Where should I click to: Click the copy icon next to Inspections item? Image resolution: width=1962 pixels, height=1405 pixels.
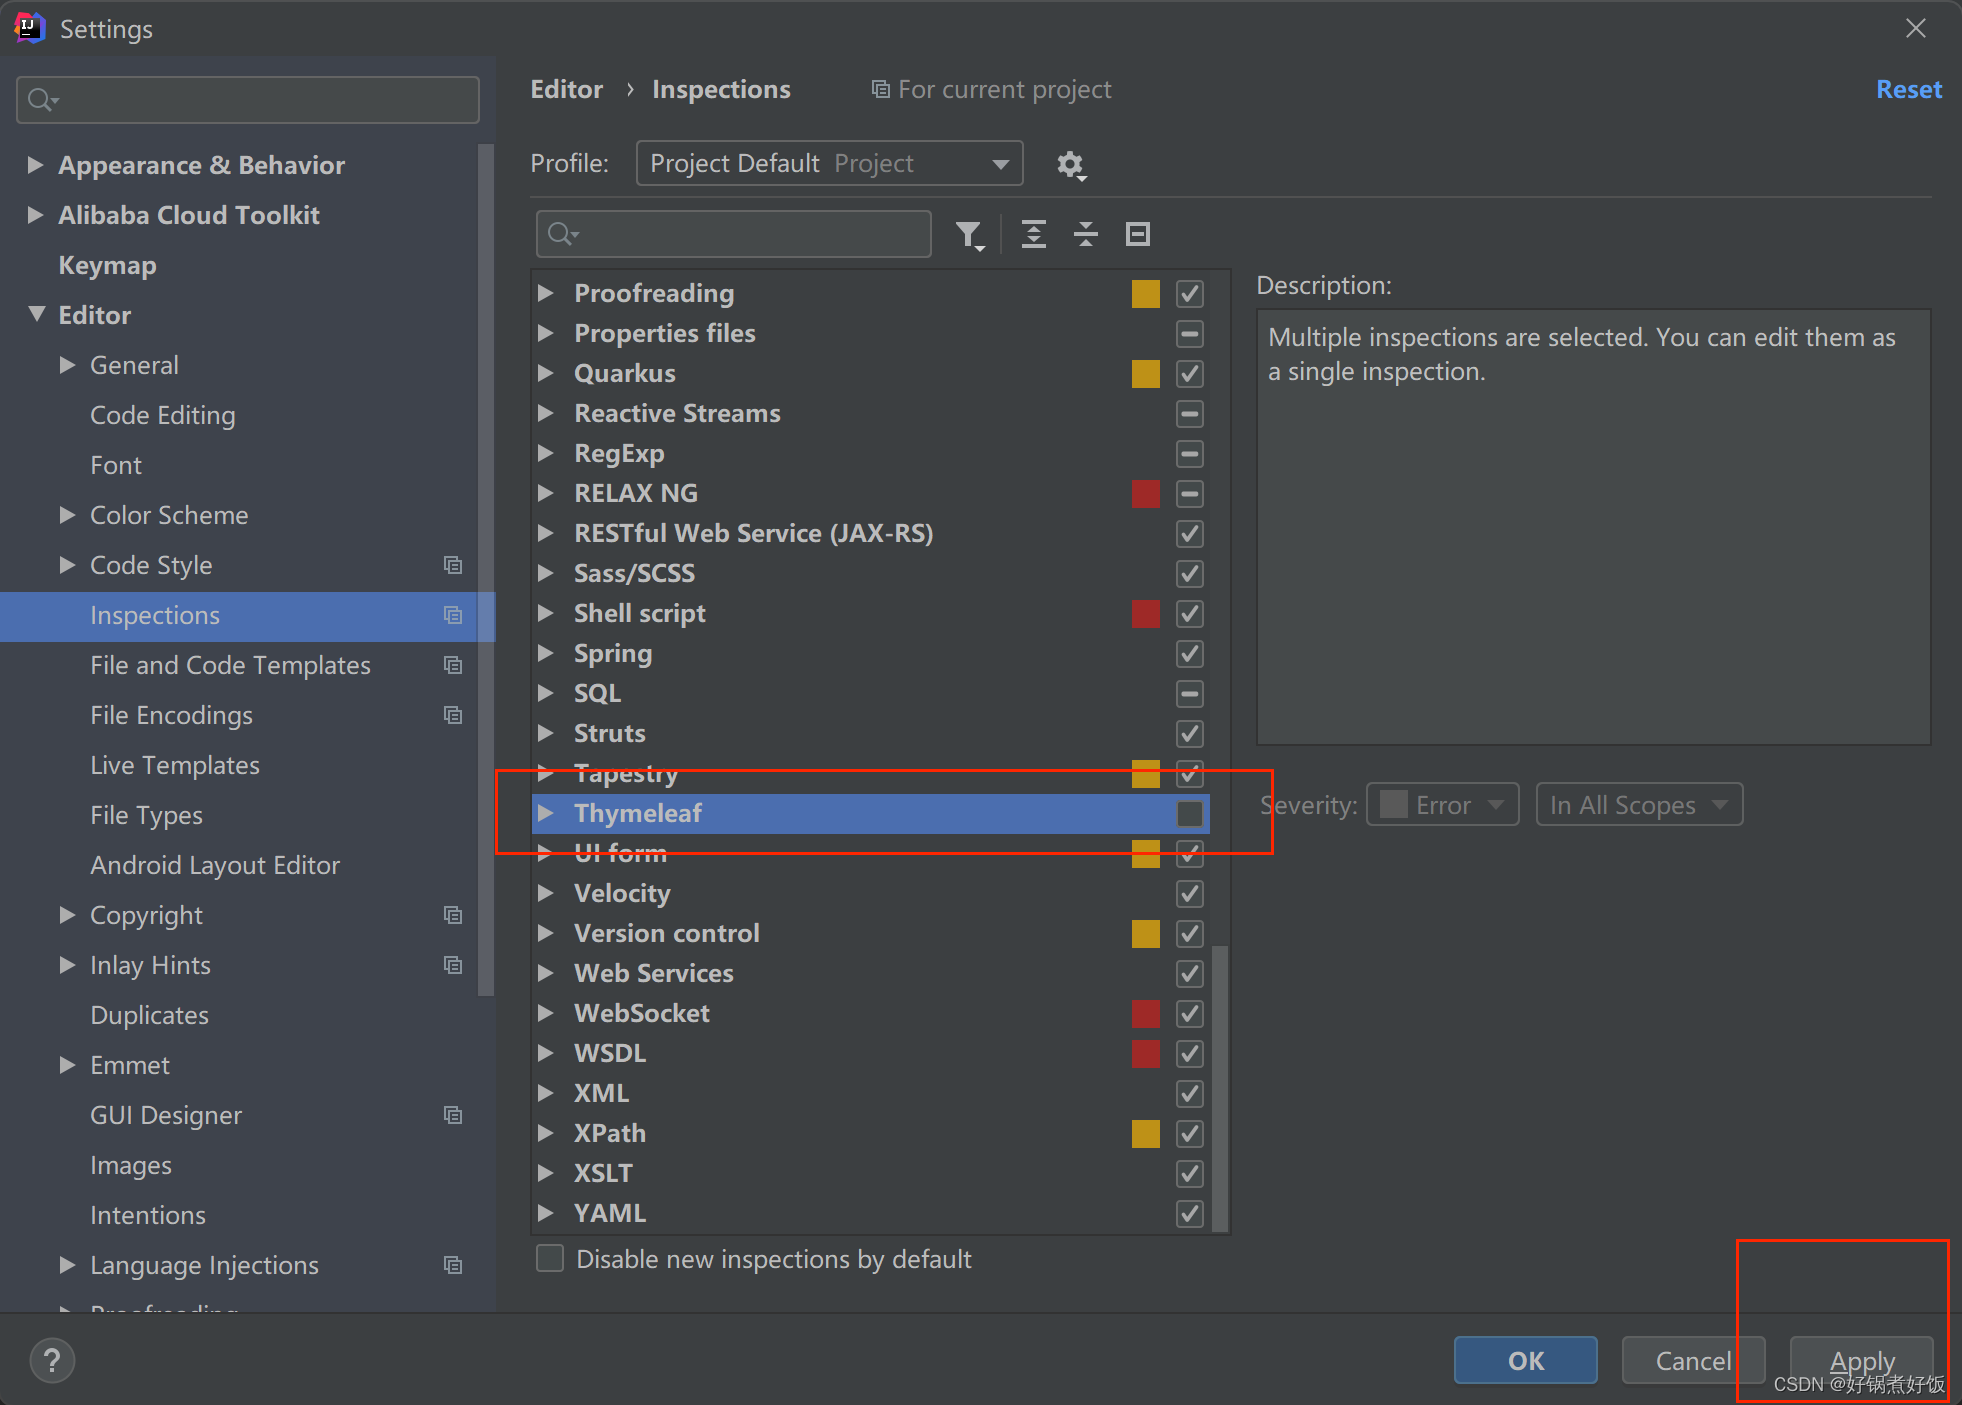coord(453,615)
